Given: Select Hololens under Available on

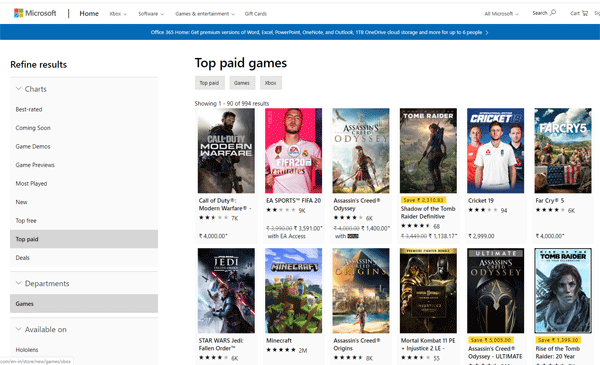Looking at the screenshot, I should [x=27, y=350].
